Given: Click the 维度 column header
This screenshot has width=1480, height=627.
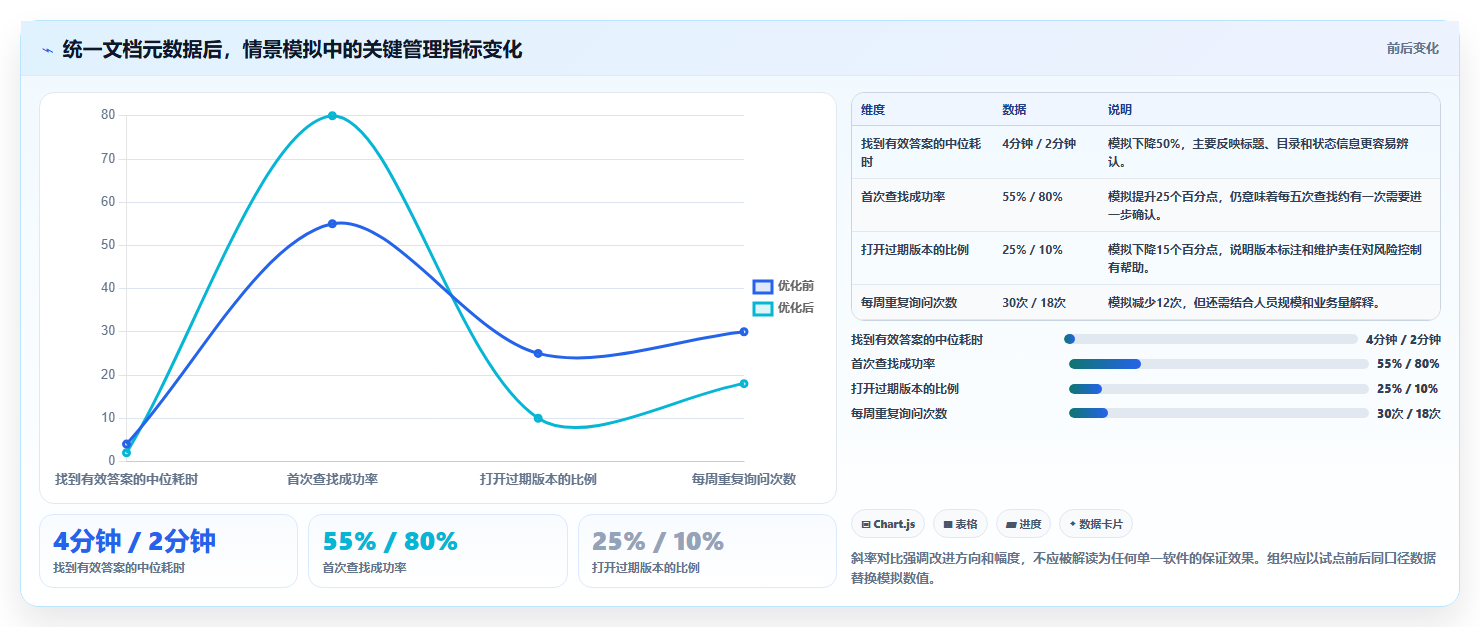Looking at the screenshot, I should pyautogui.click(x=873, y=110).
